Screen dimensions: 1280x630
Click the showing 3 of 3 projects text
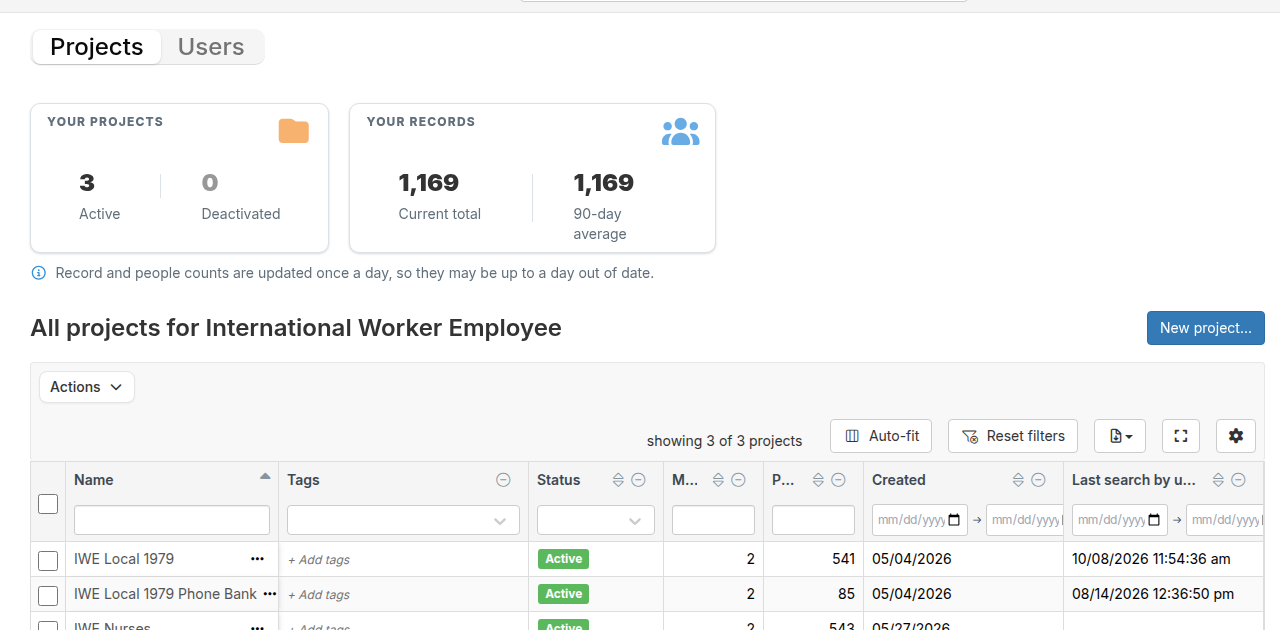click(x=725, y=441)
